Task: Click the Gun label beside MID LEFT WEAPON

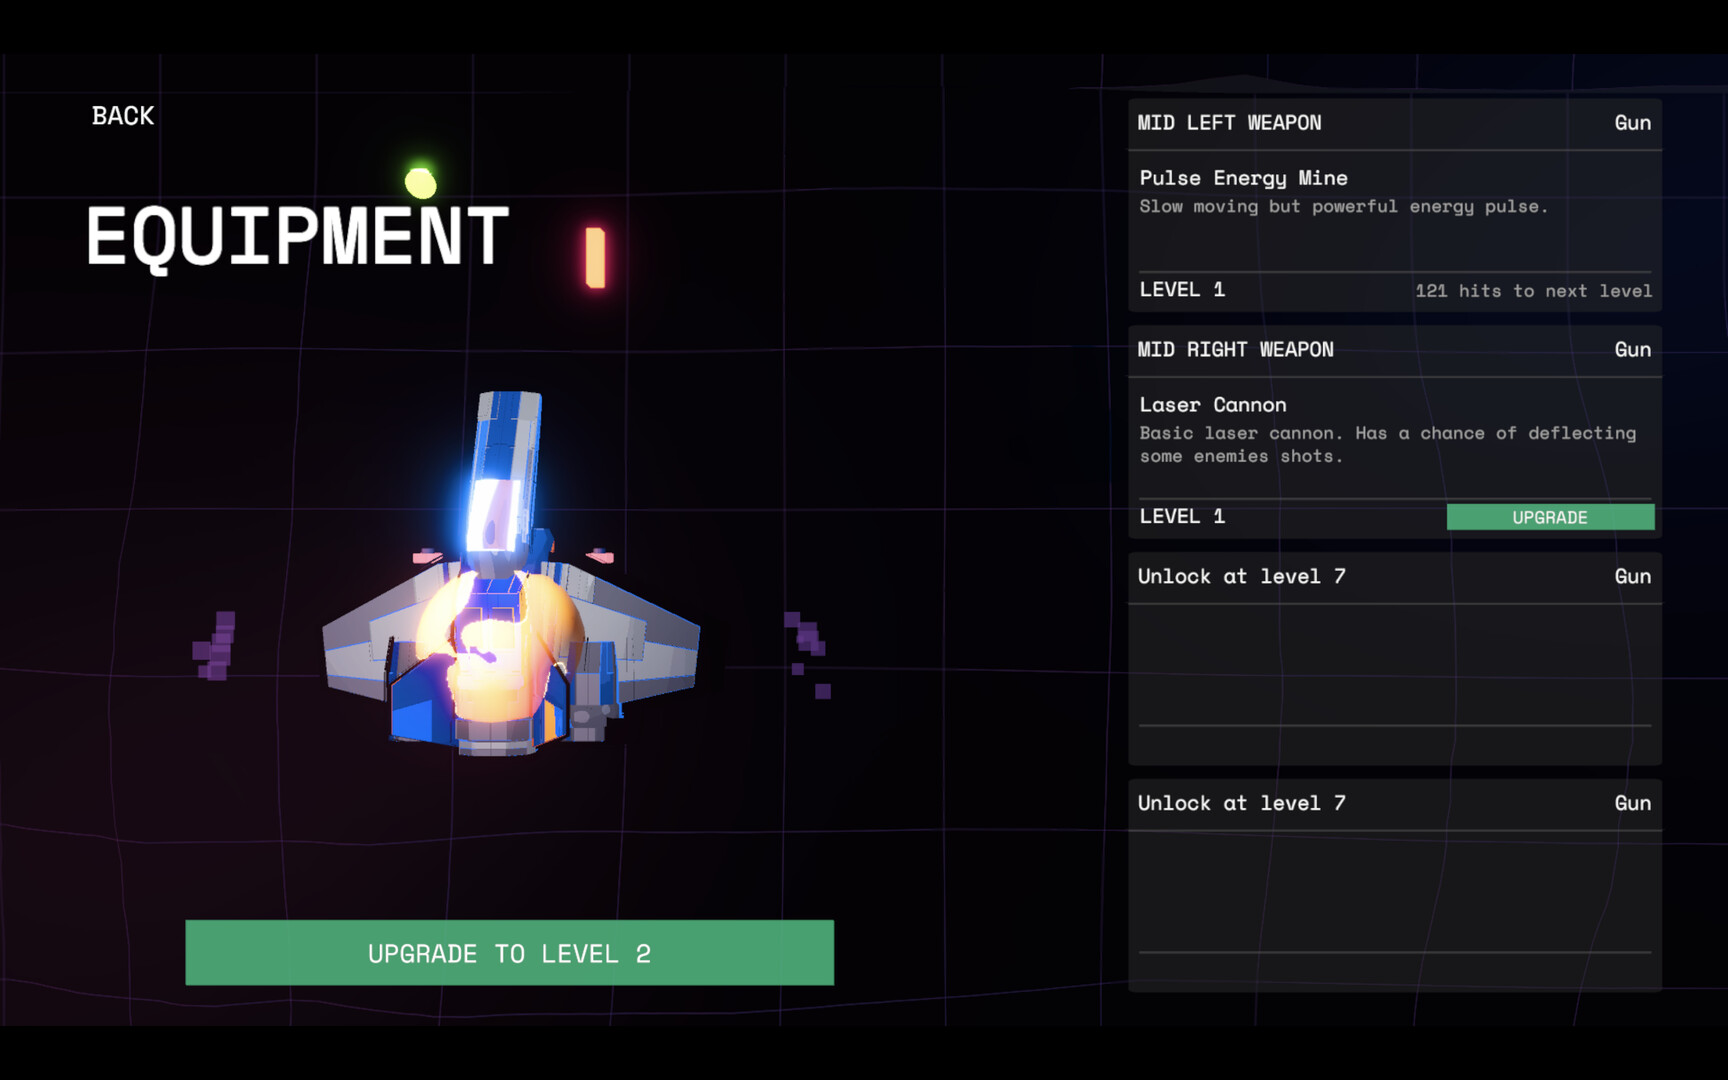Action: [x=1632, y=122]
